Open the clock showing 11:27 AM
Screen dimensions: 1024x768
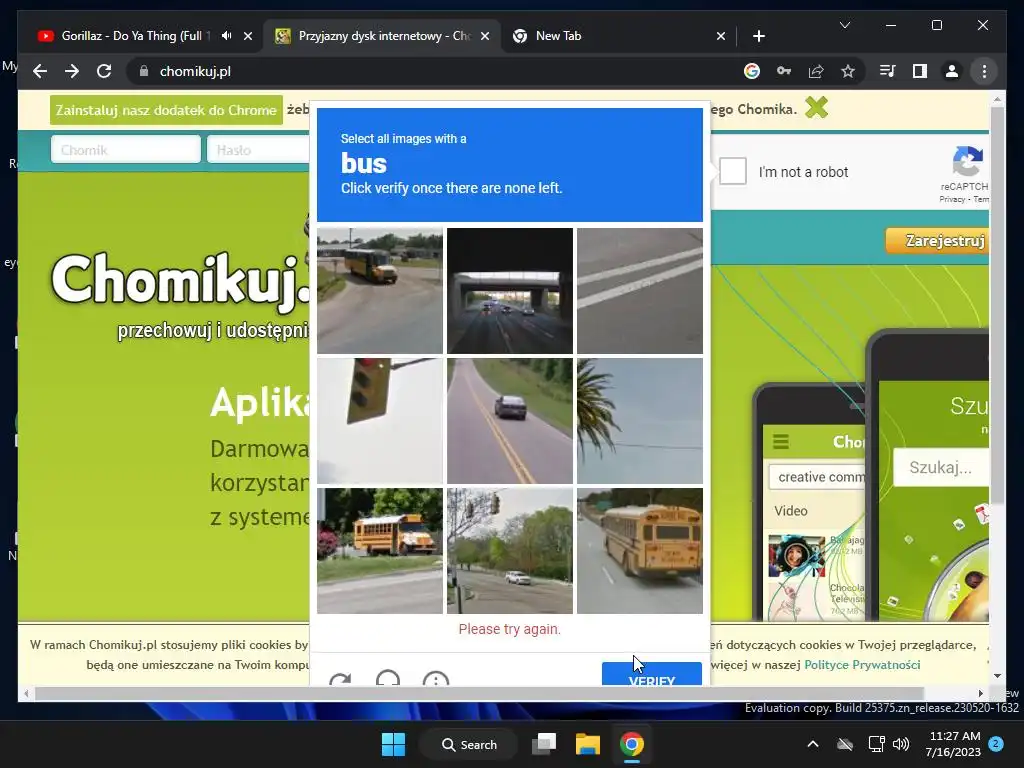tap(953, 744)
